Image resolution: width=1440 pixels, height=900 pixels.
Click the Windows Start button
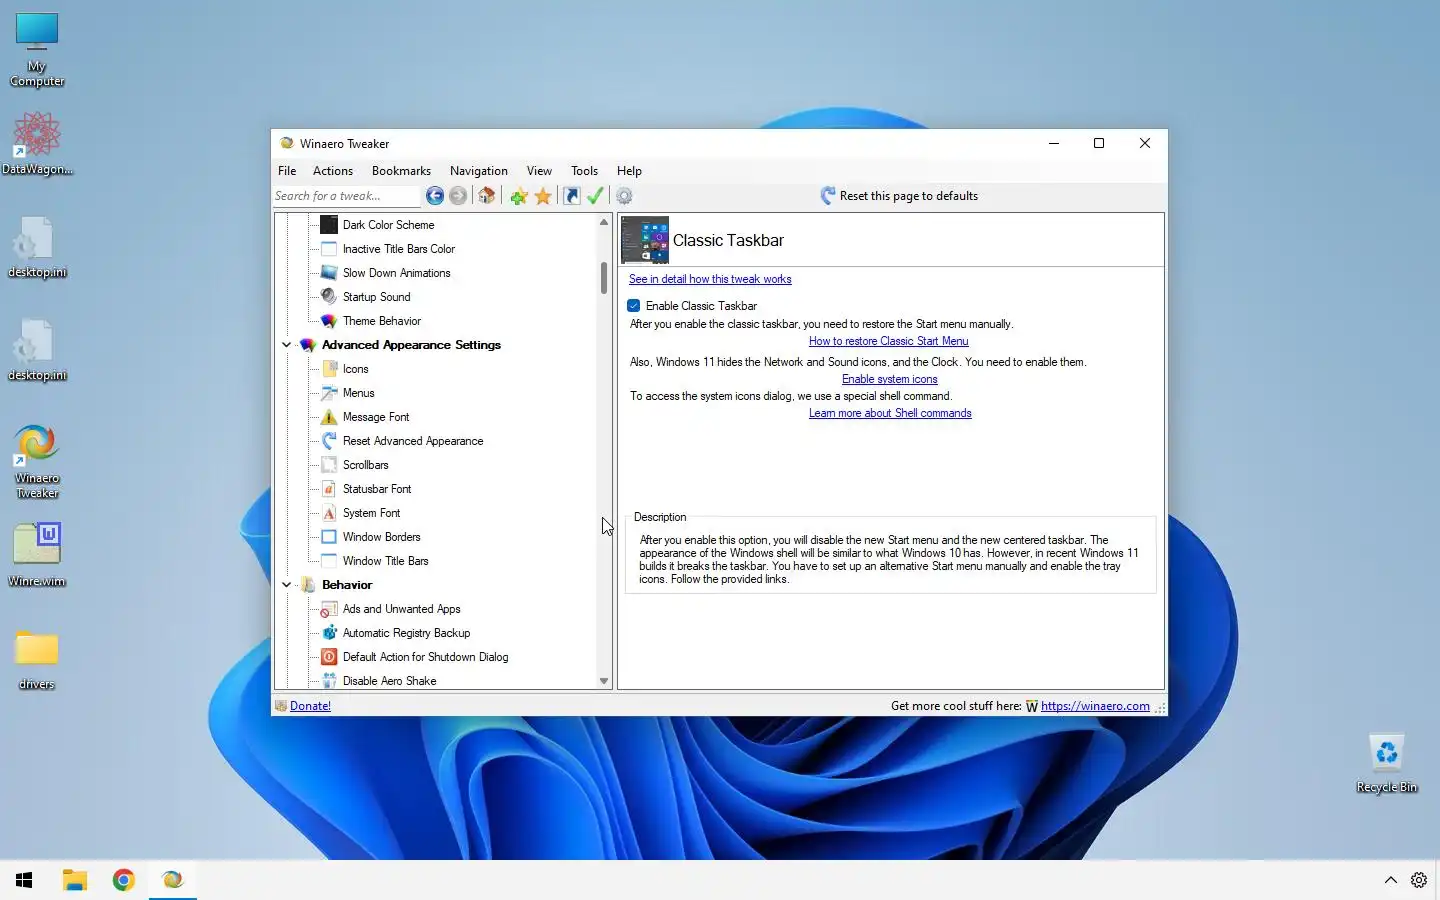[24, 880]
